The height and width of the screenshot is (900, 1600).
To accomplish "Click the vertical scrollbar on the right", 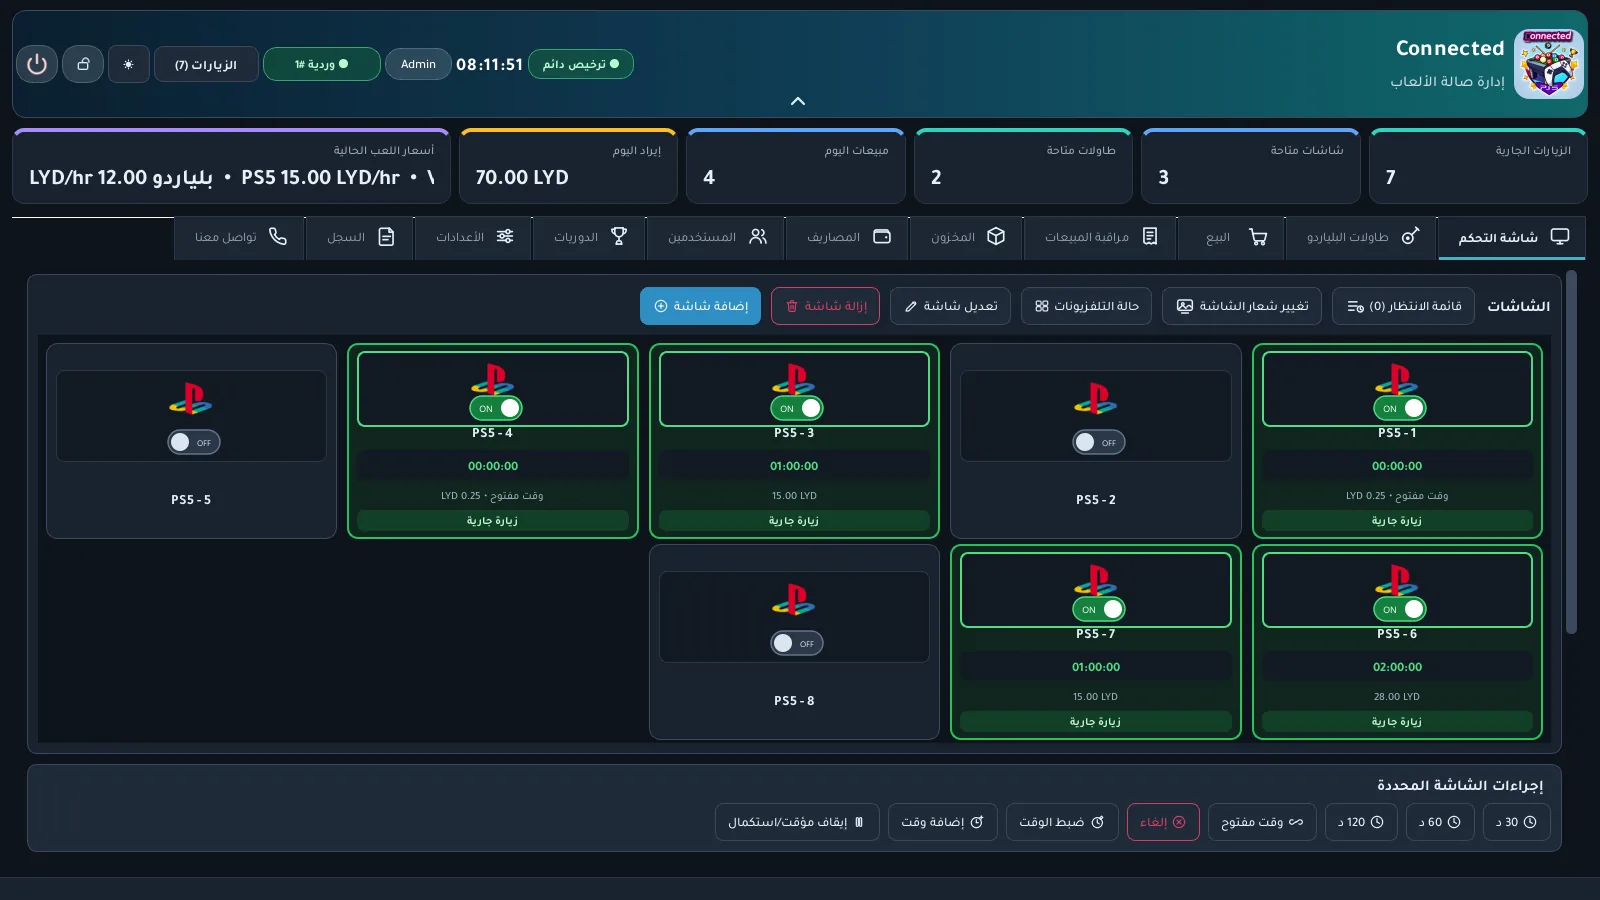I will pos(1571,452).
